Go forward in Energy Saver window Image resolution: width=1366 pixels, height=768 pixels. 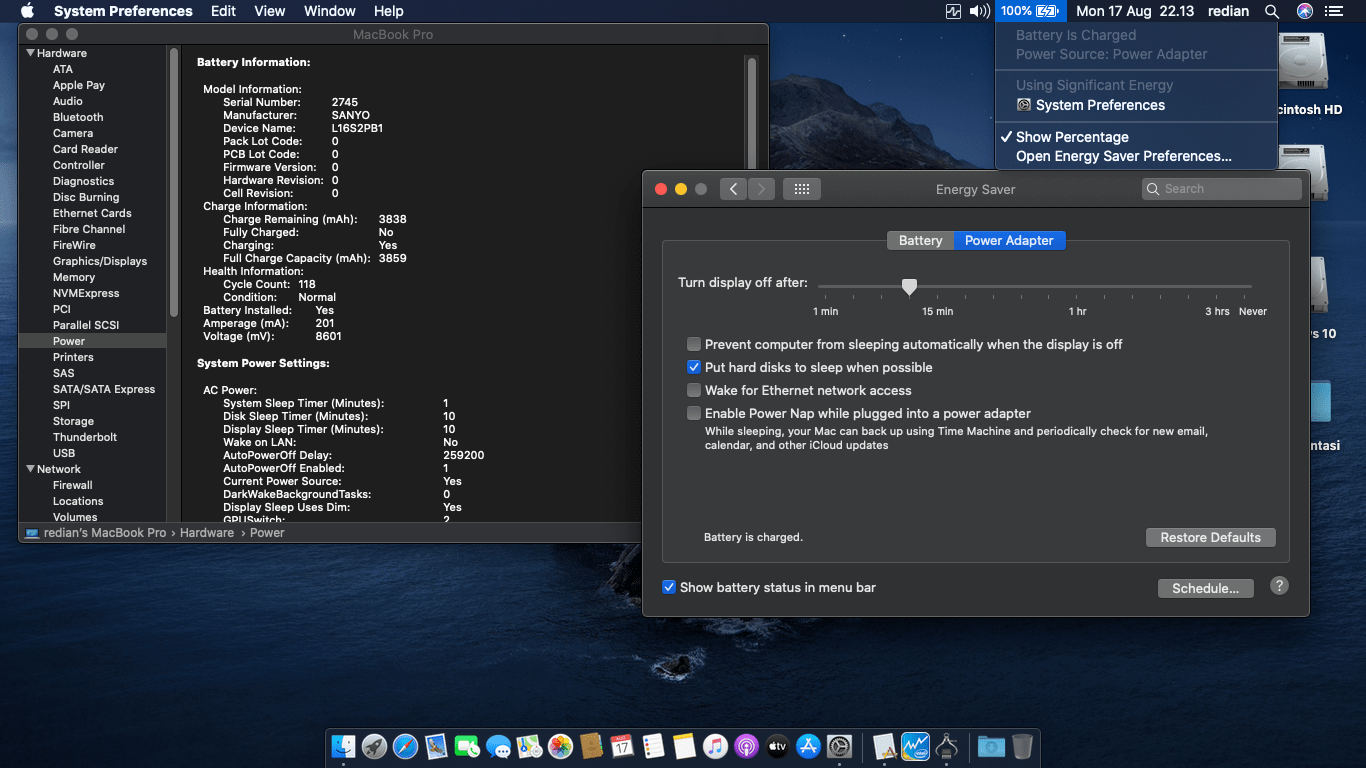tap(762, 189)
